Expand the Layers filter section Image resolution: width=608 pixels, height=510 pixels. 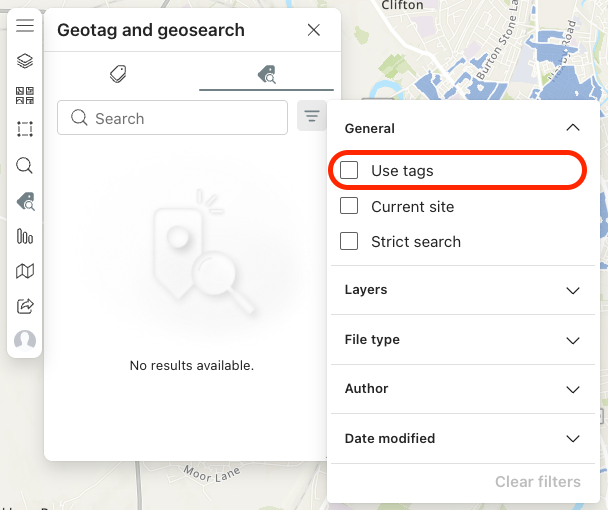point(572,290)
